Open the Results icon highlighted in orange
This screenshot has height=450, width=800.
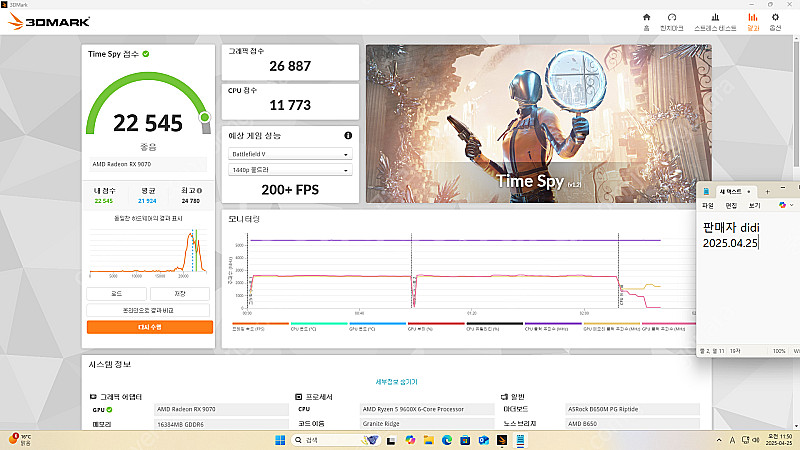pos(753,17)
